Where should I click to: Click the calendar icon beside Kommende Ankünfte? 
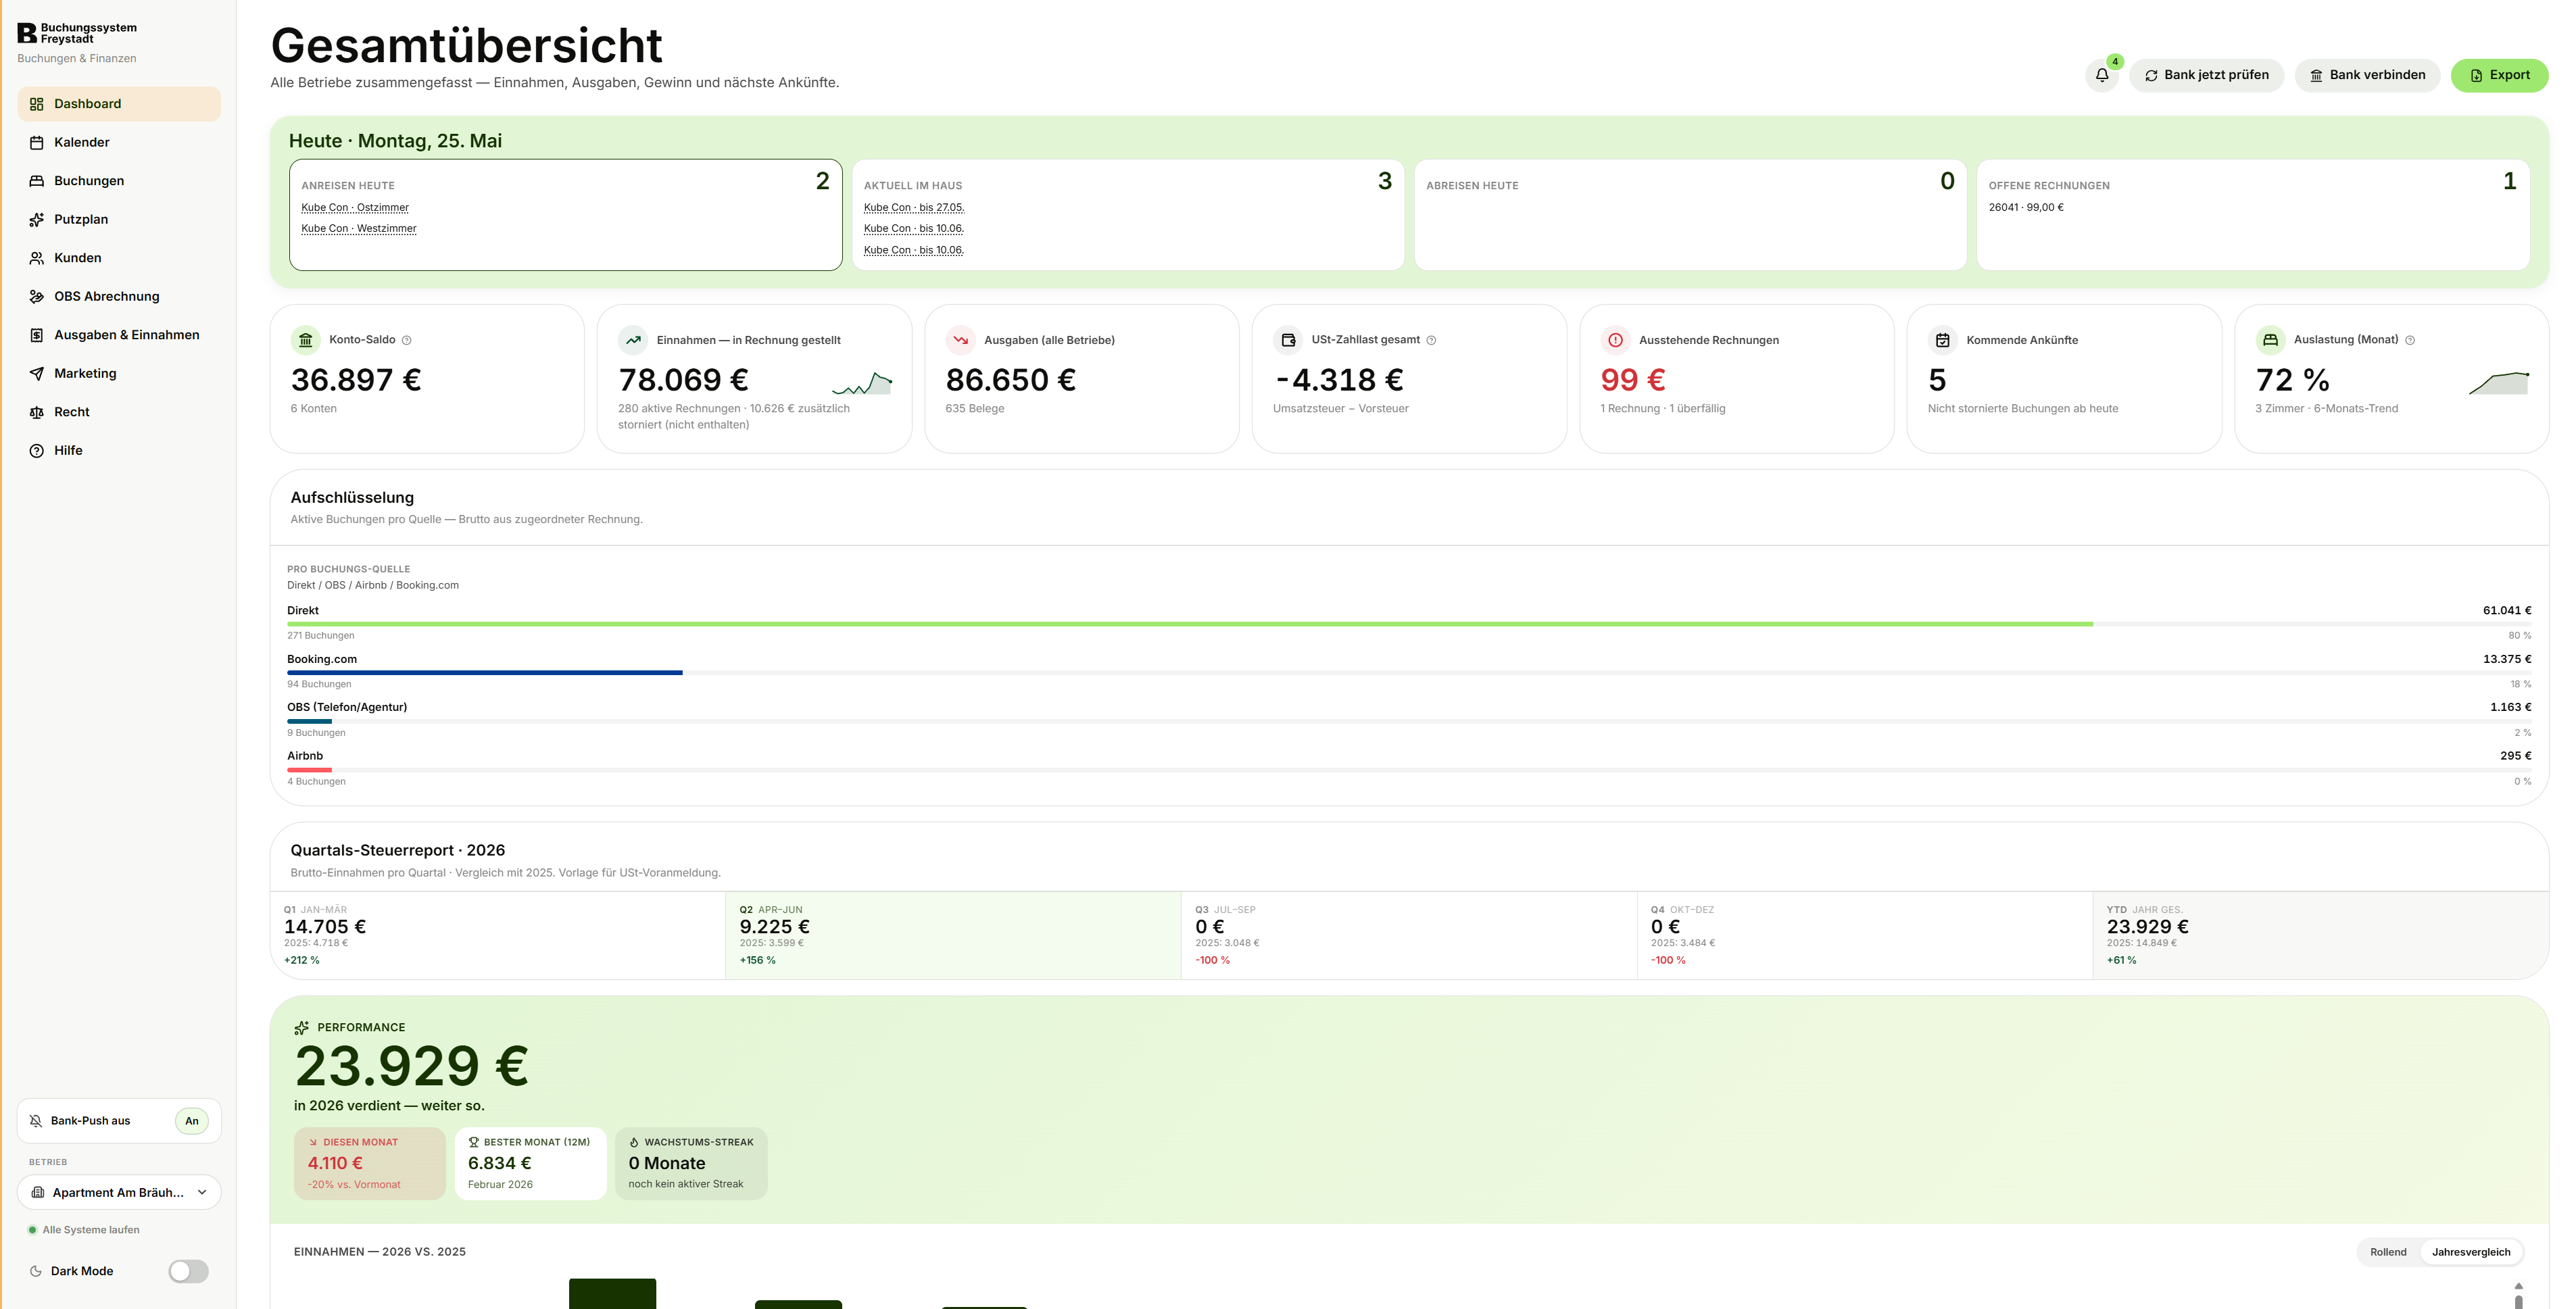click(1943, 340)
